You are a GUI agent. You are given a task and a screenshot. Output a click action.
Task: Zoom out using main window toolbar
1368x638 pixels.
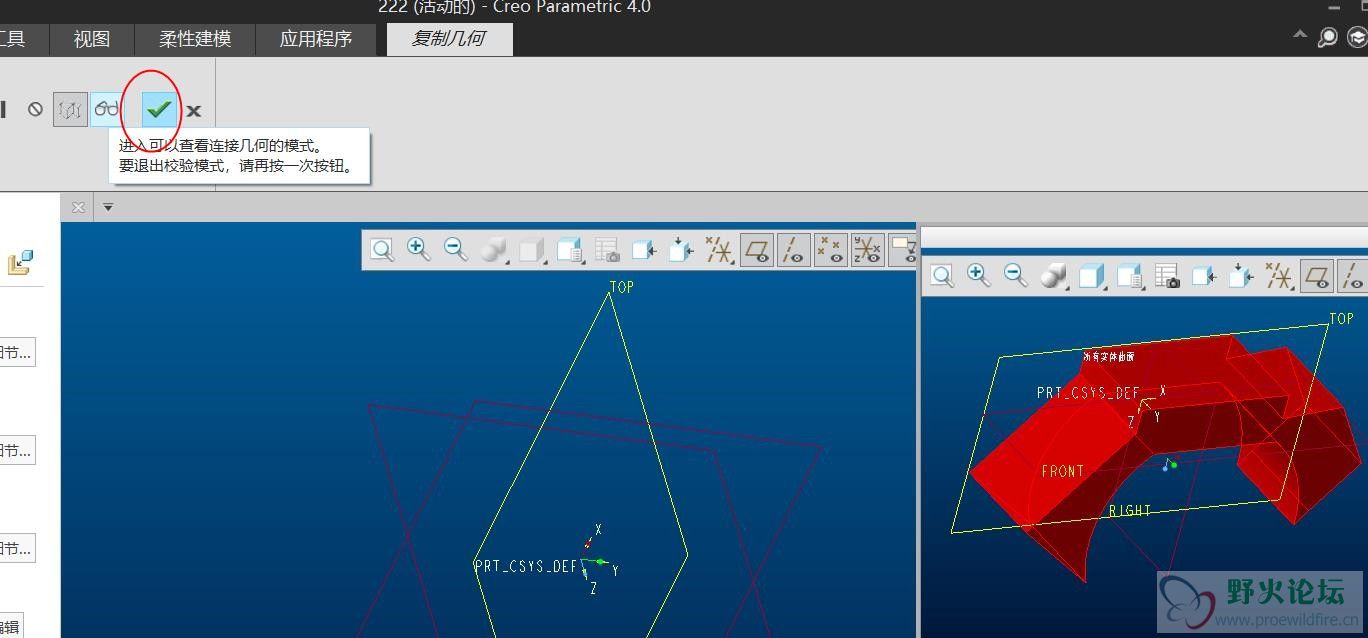tap(456, 250)
